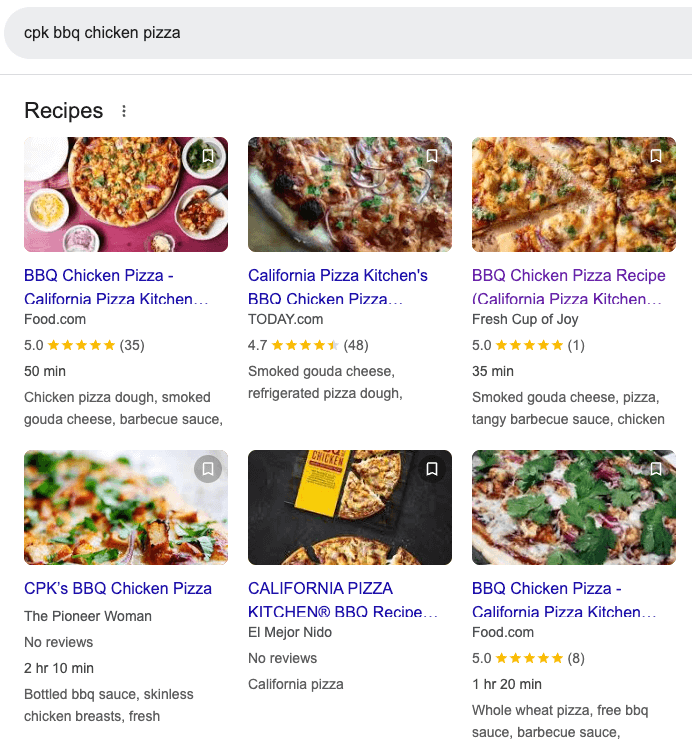Bookmark the 1 hr 20 min Food.com recipe
This screenshot has height=749, width=692.
pyautogui.click(x=656, y=468)
